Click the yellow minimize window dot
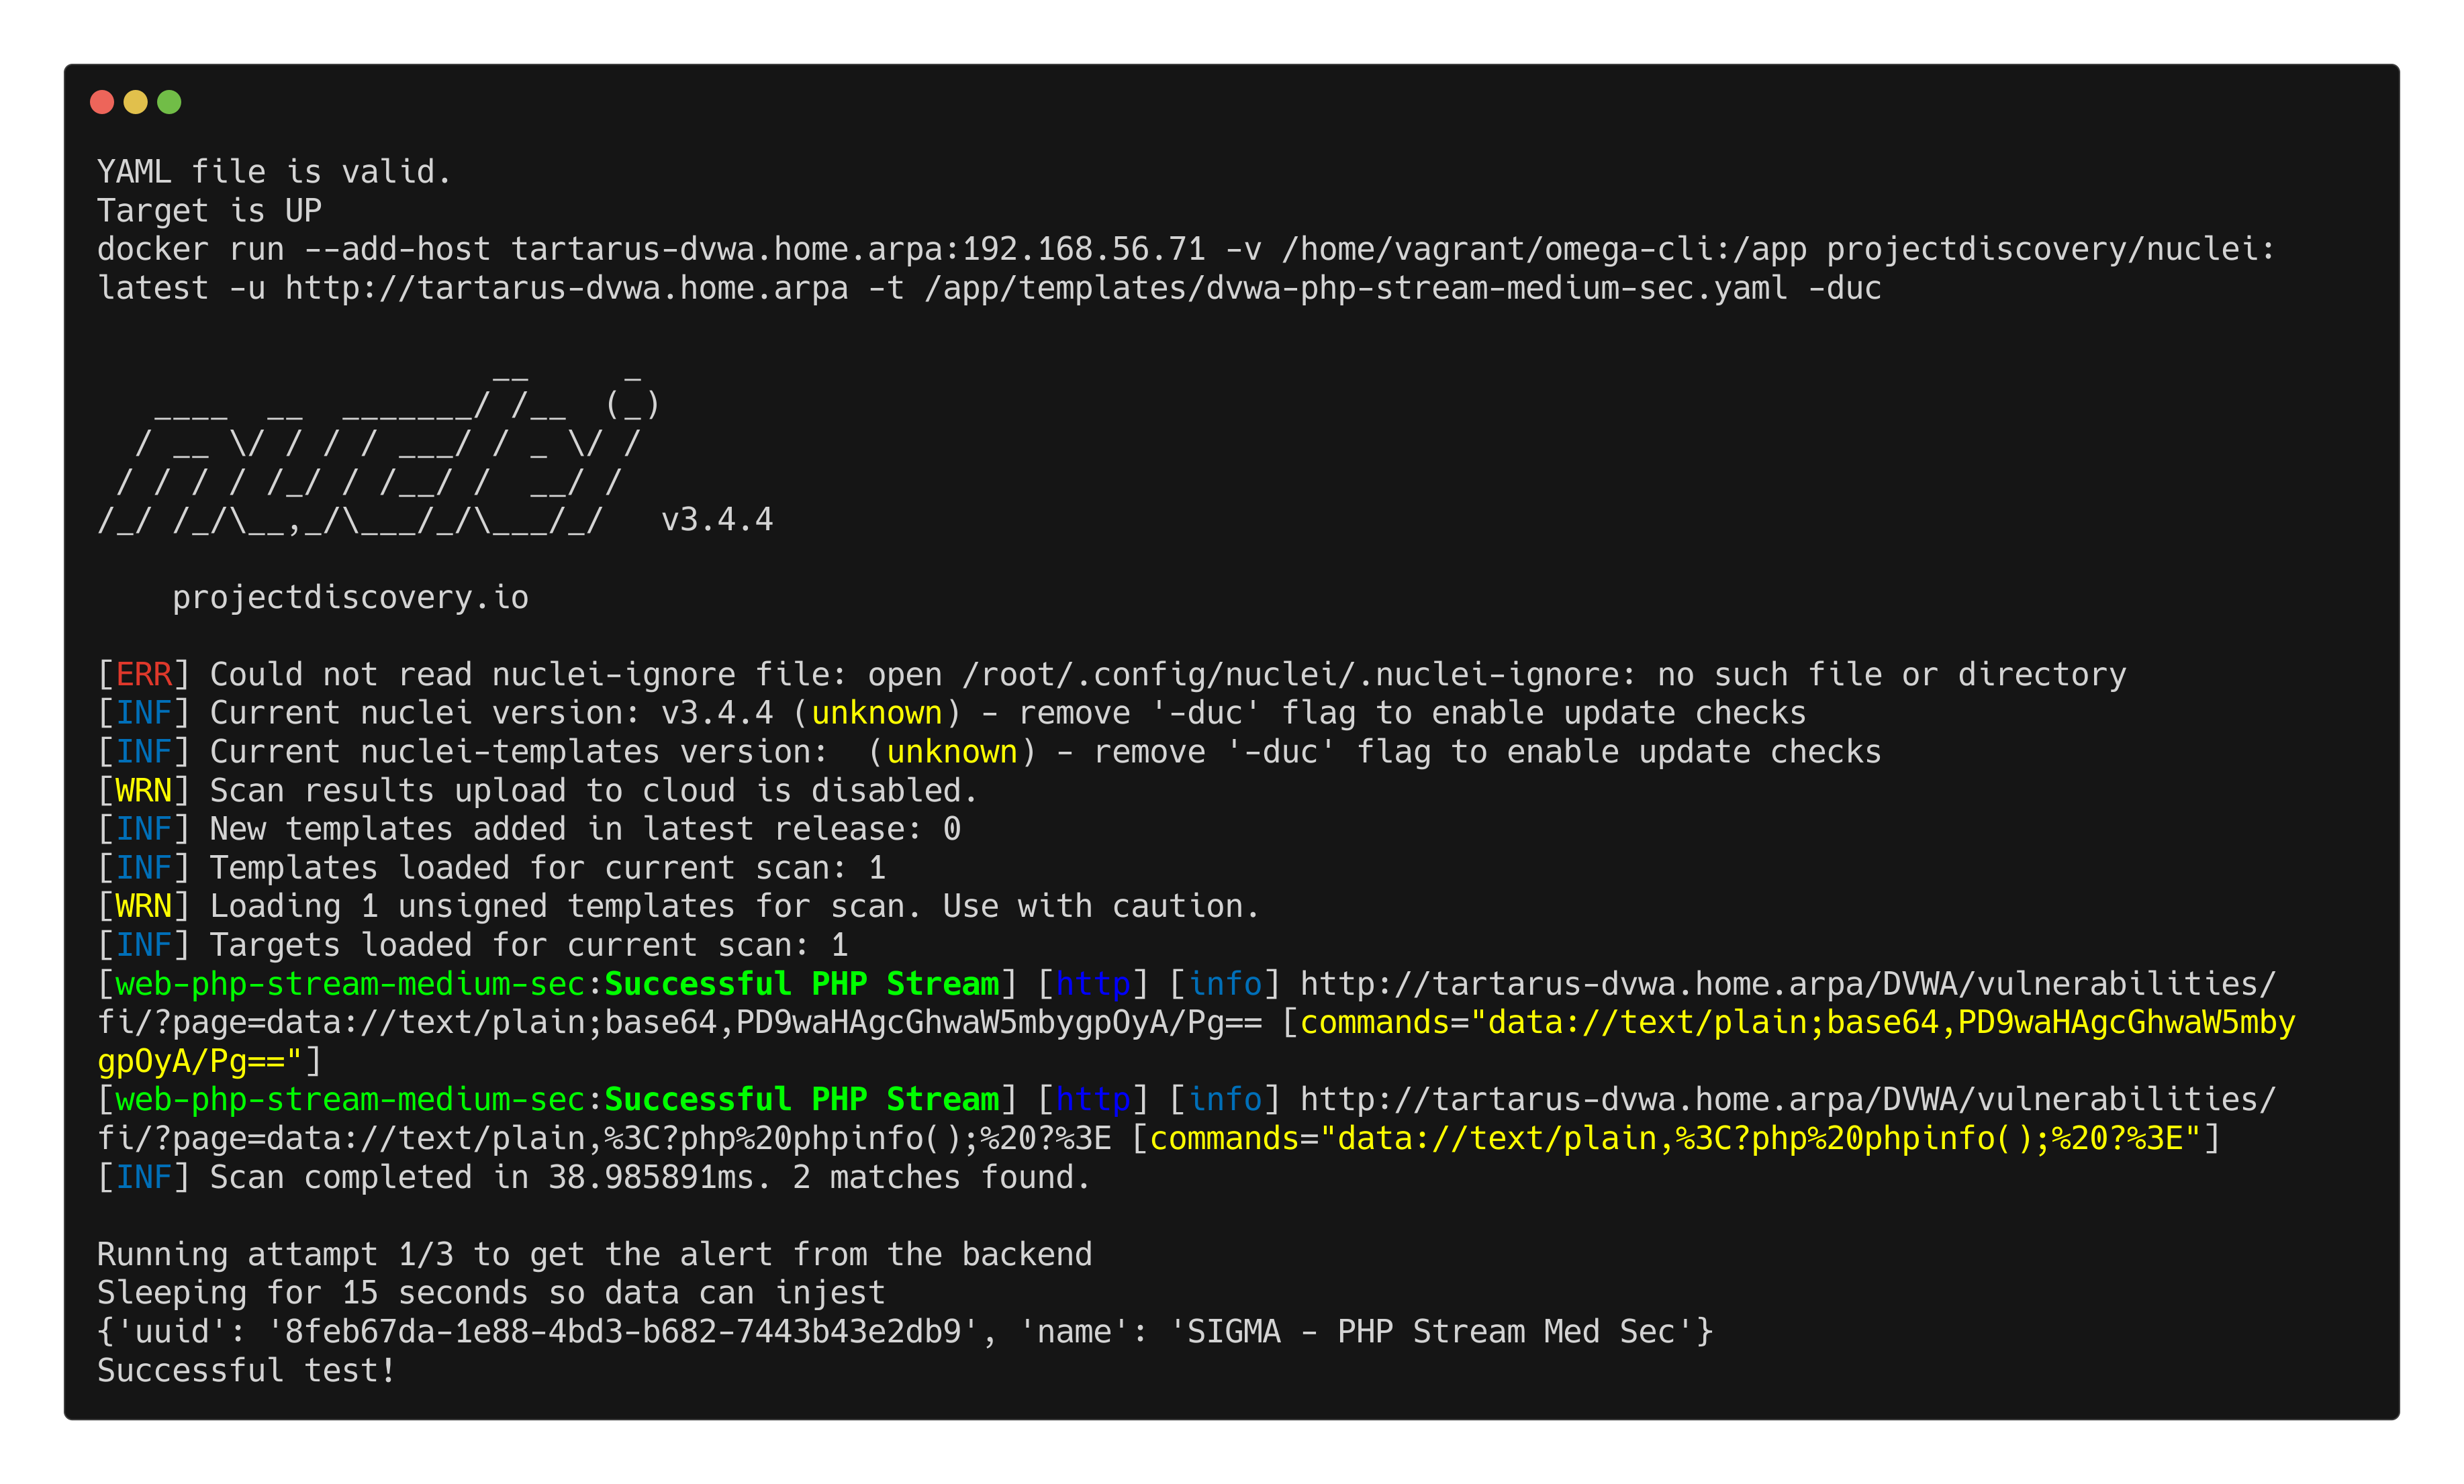2464x1484 pixels. 136,102
